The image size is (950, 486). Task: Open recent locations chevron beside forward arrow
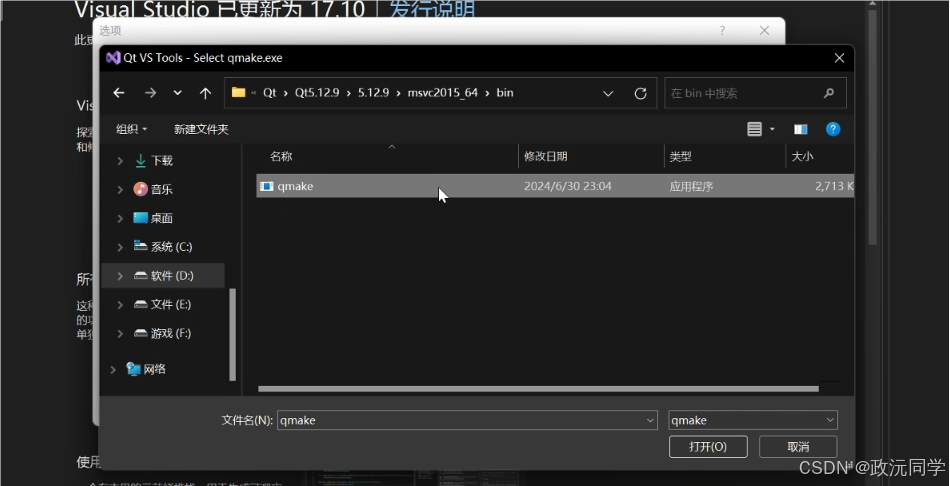point(178,93)
